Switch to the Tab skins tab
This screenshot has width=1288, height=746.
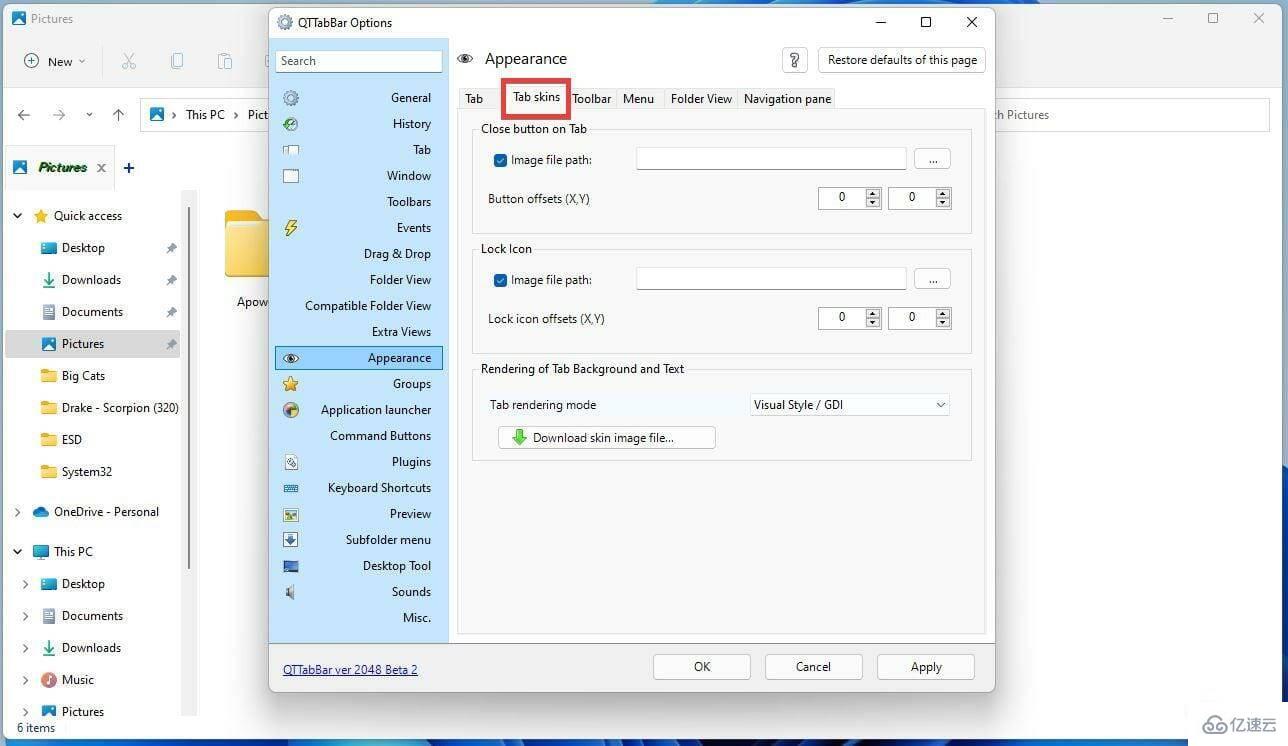(x=536, y=97)
